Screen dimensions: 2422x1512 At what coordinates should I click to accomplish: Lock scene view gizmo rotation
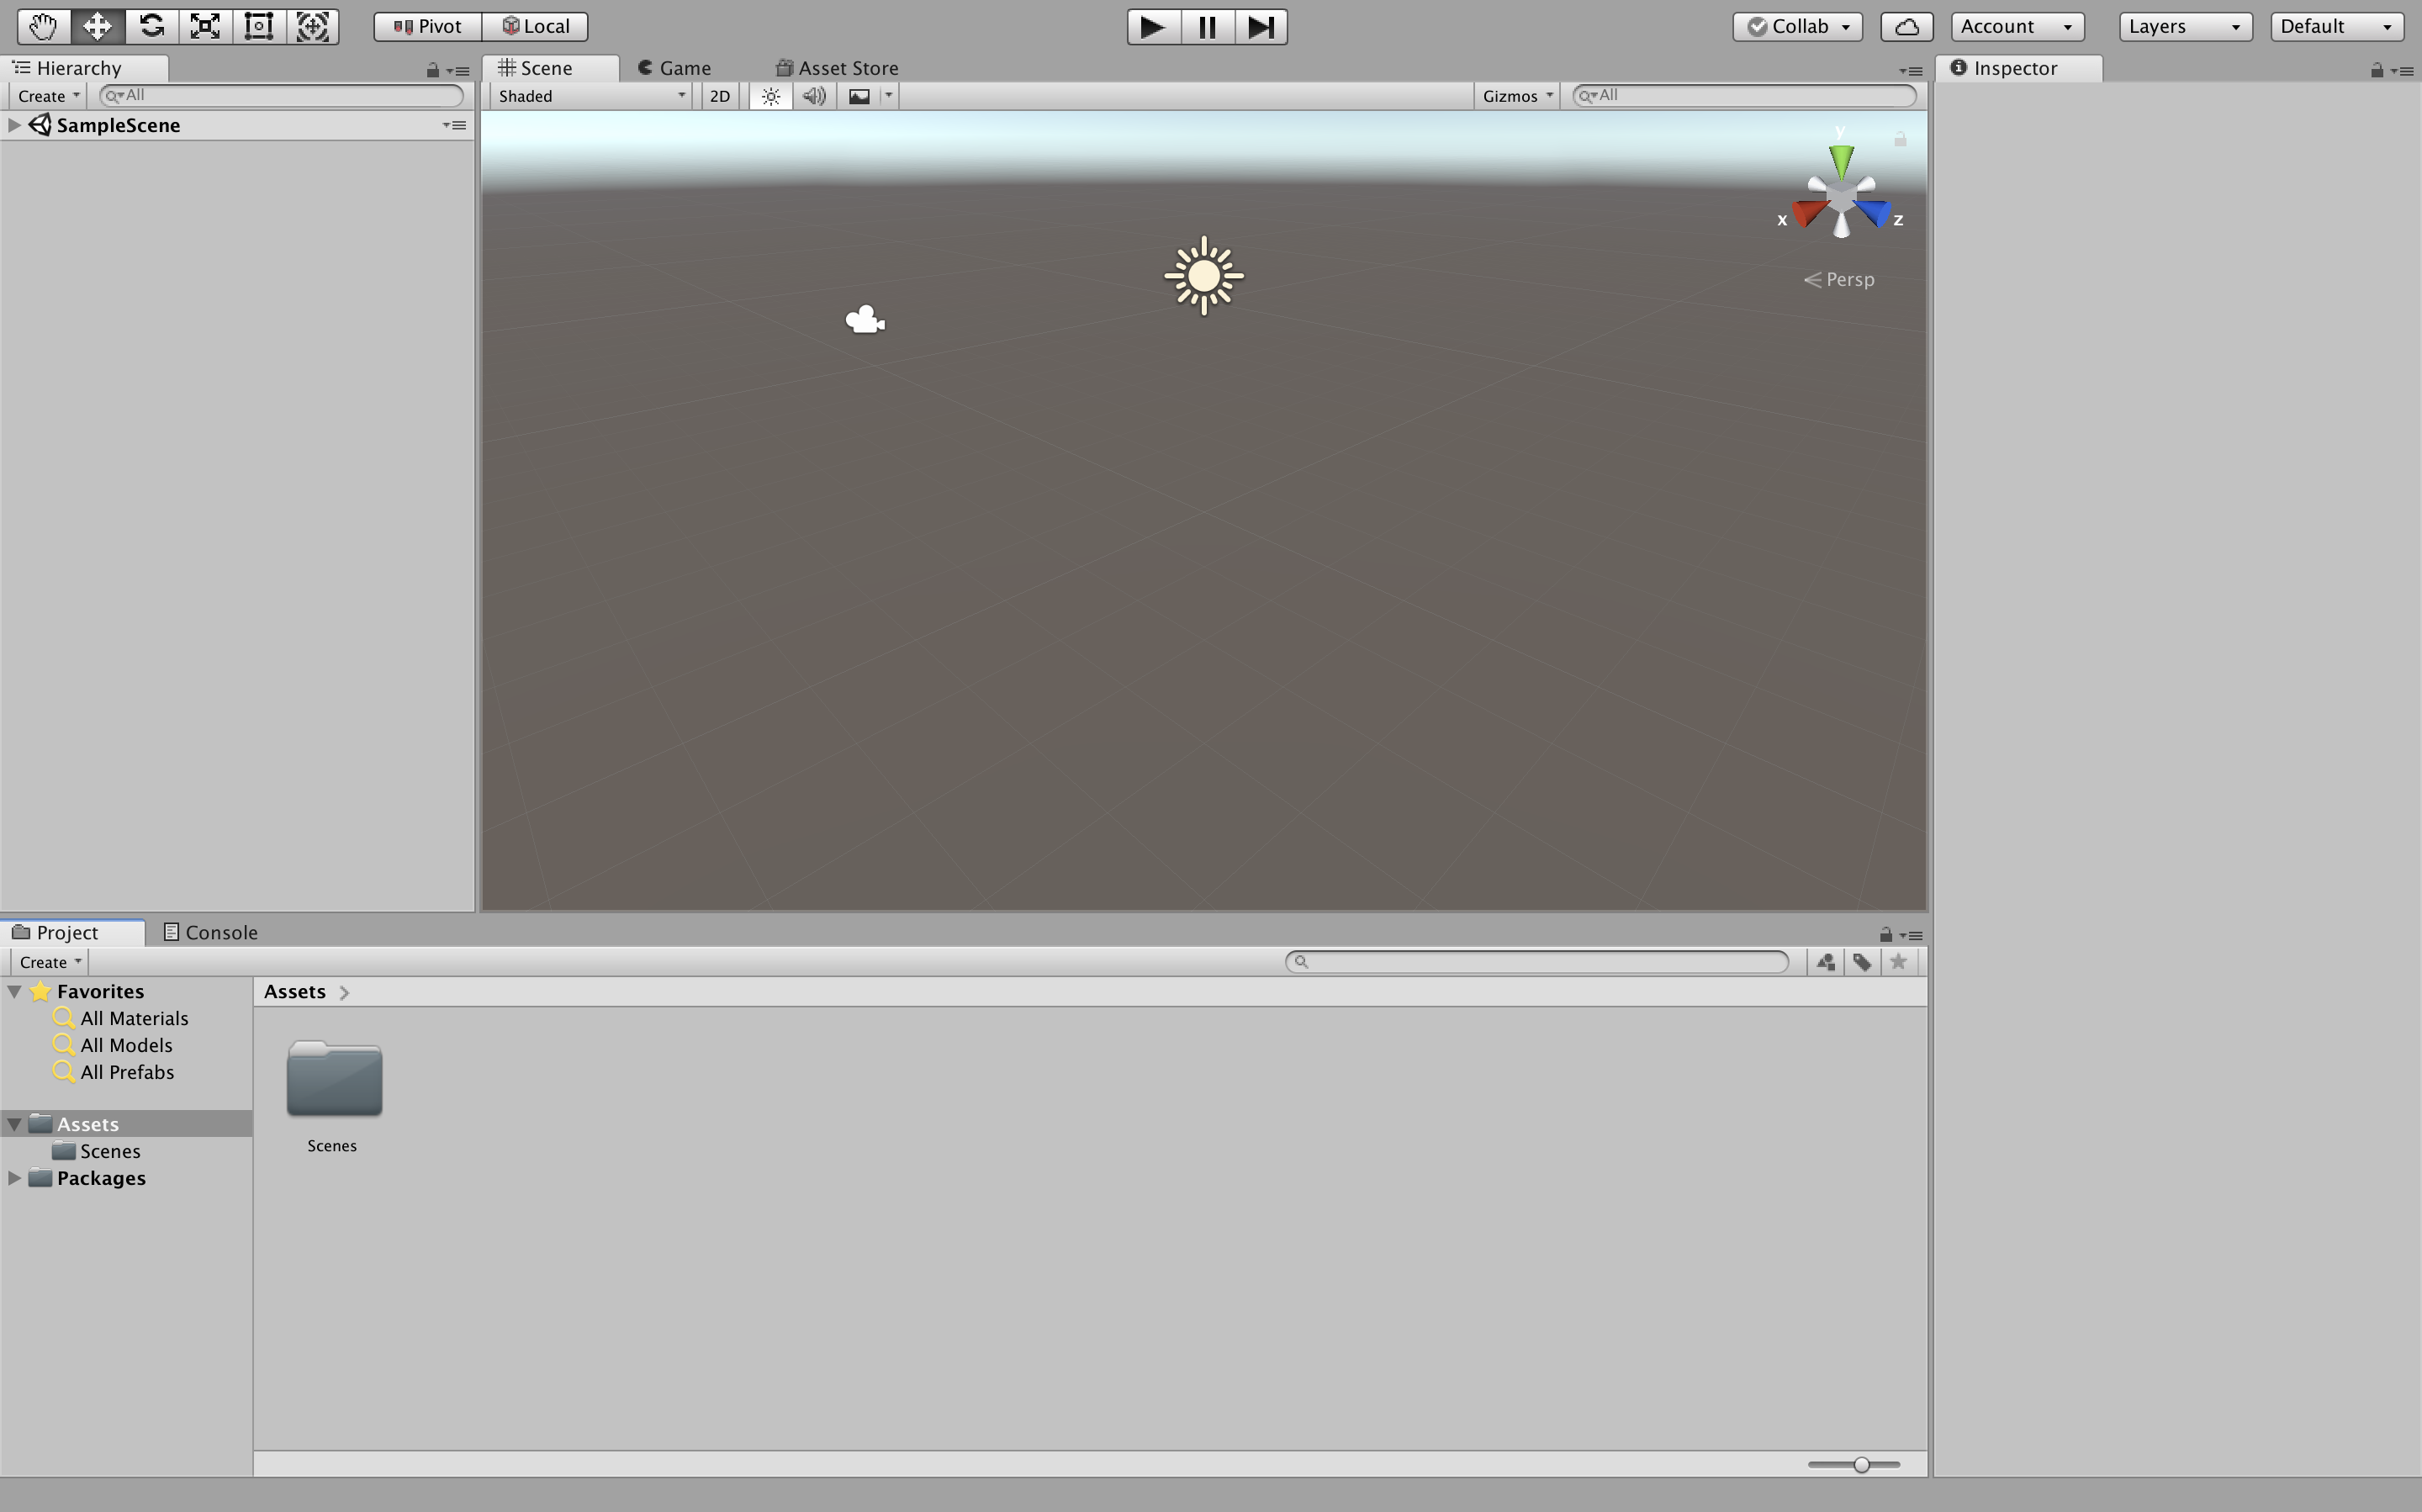1900,139
